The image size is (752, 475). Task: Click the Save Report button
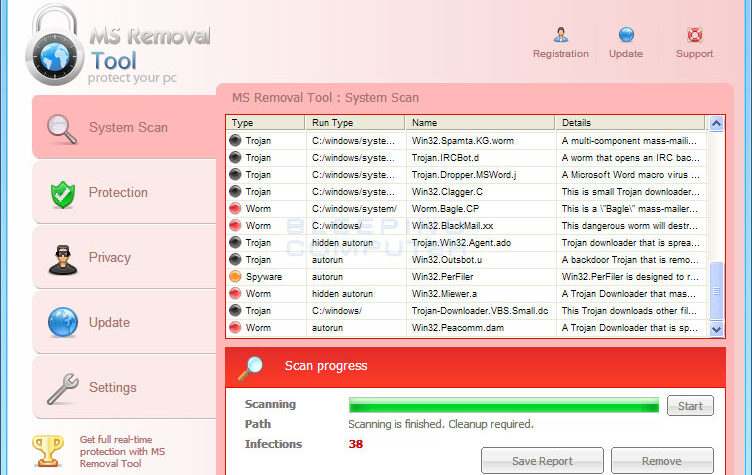542,461
